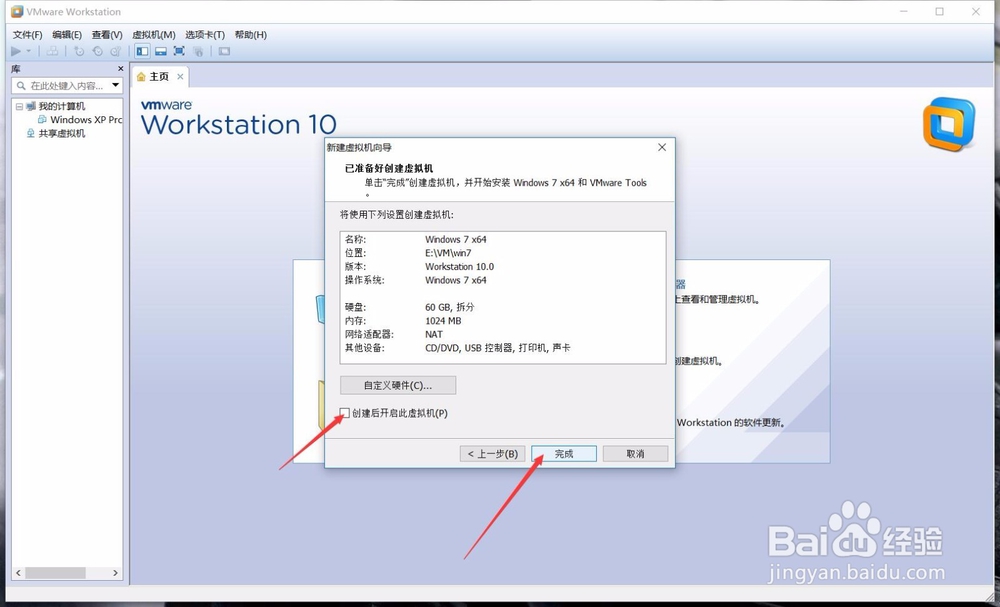1000x607 pixels.
Task: Click the console view toolbar icon
Action: [224, 51]
